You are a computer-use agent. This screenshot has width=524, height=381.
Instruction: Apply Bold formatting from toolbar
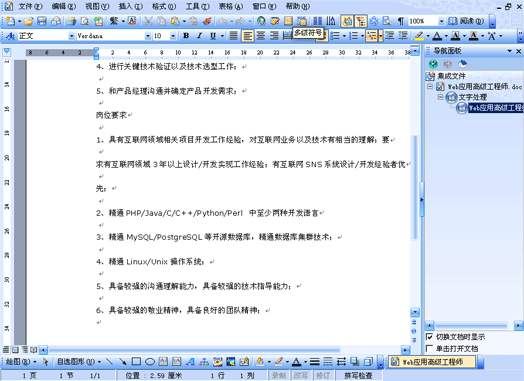186,35
